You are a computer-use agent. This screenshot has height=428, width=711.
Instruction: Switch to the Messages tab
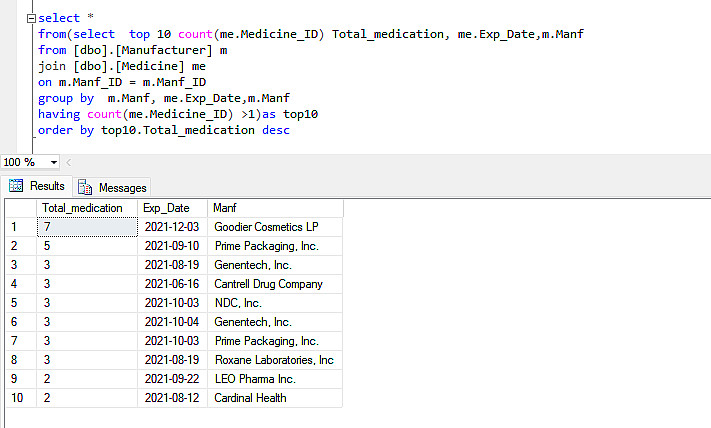tap(112, 187)
